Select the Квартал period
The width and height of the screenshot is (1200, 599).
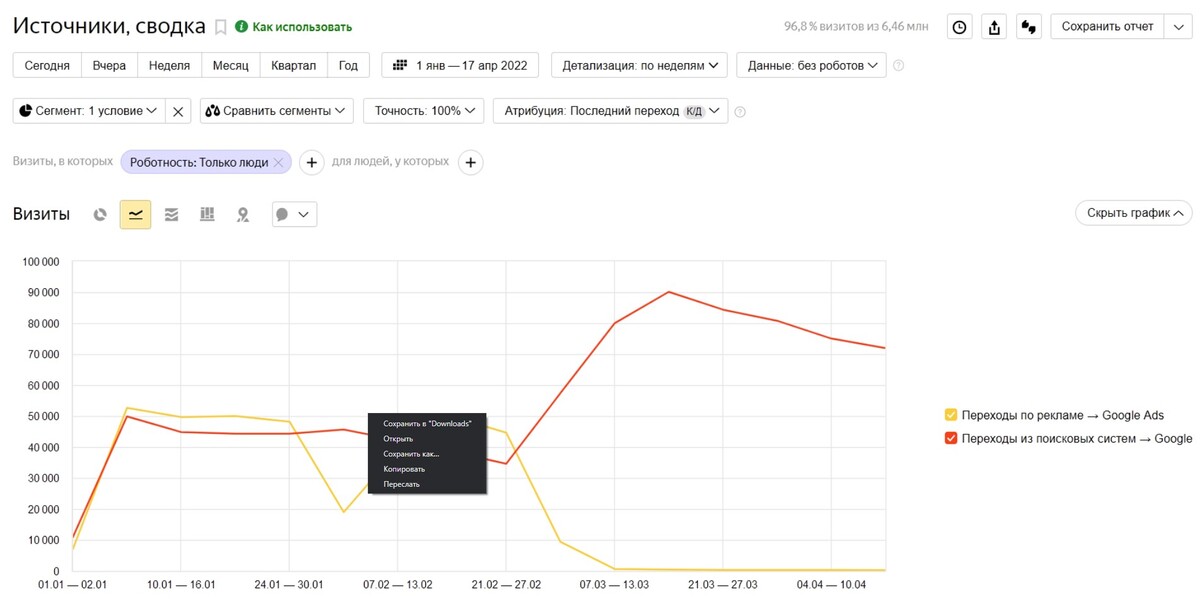(294, 65)
